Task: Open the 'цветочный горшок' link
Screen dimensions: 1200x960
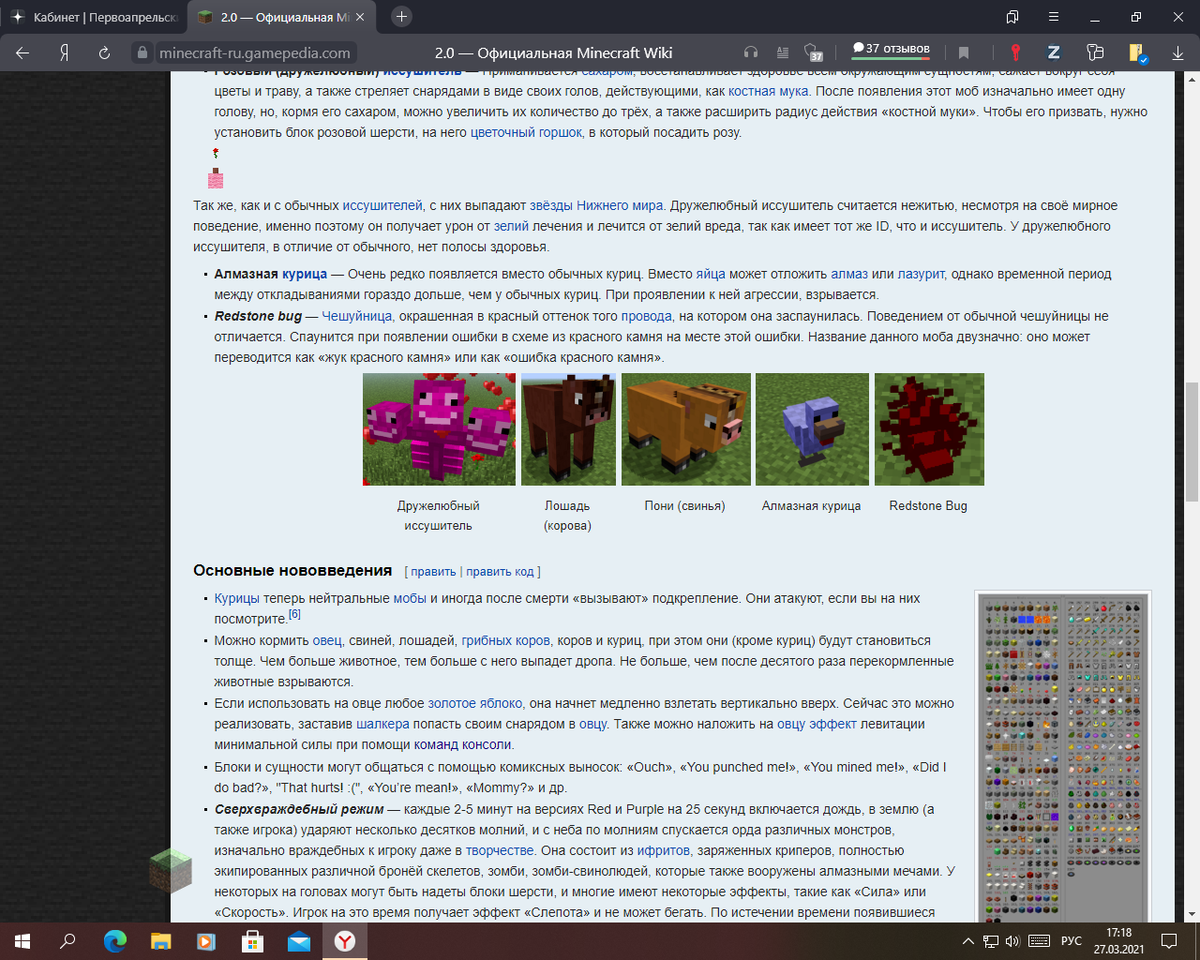Action: (526, 131)
